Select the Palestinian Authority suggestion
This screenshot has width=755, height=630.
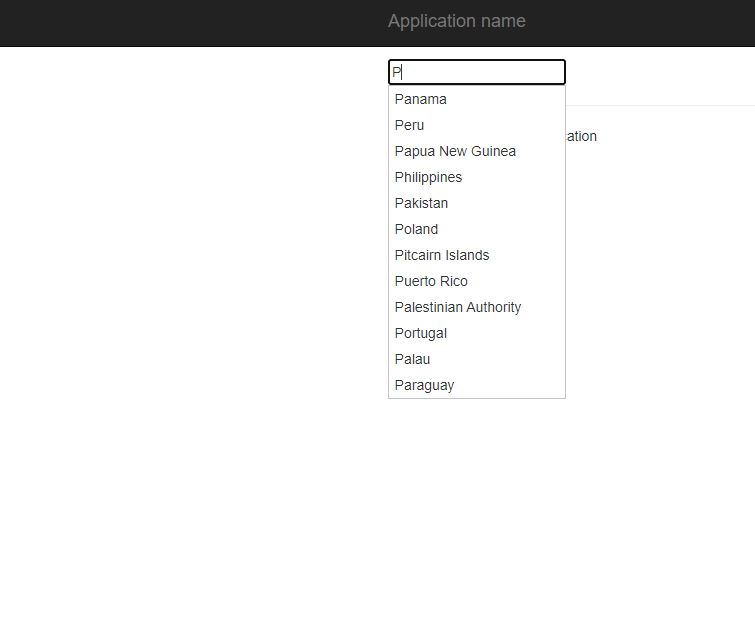point(477,307)
